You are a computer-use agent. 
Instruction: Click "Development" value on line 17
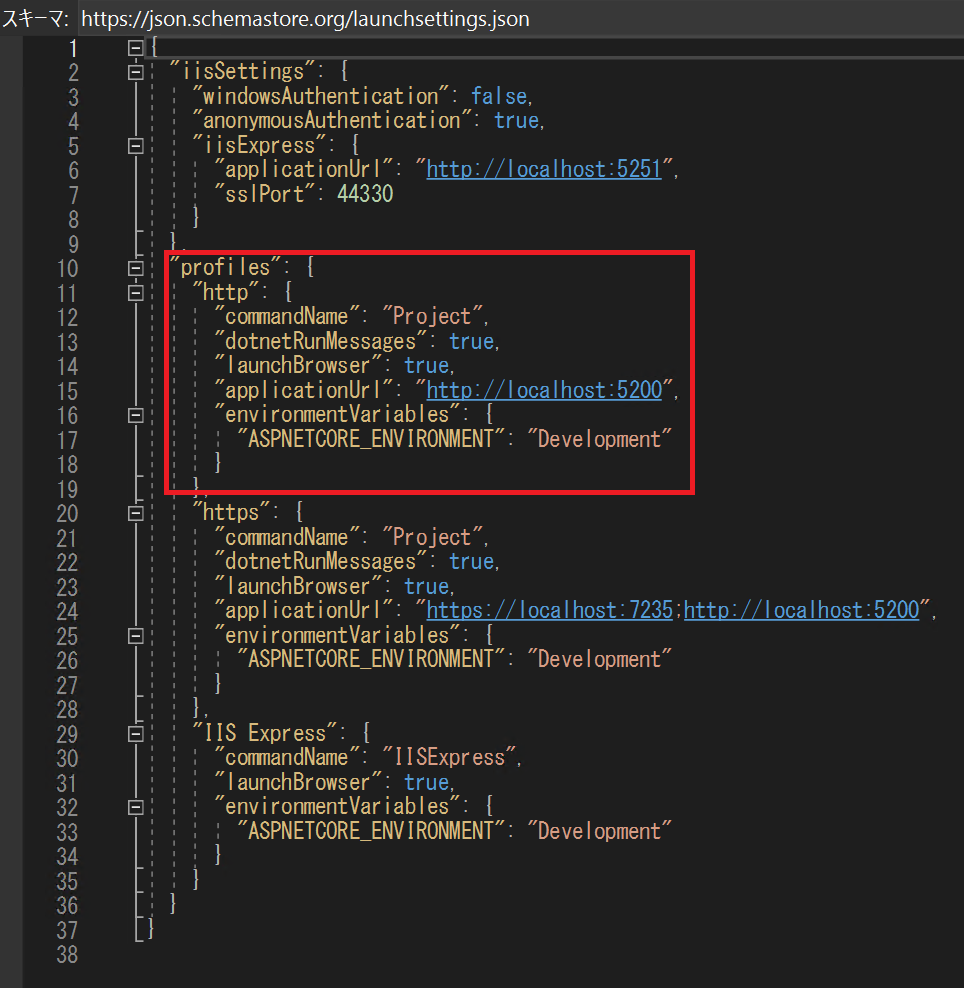(599, 439)
